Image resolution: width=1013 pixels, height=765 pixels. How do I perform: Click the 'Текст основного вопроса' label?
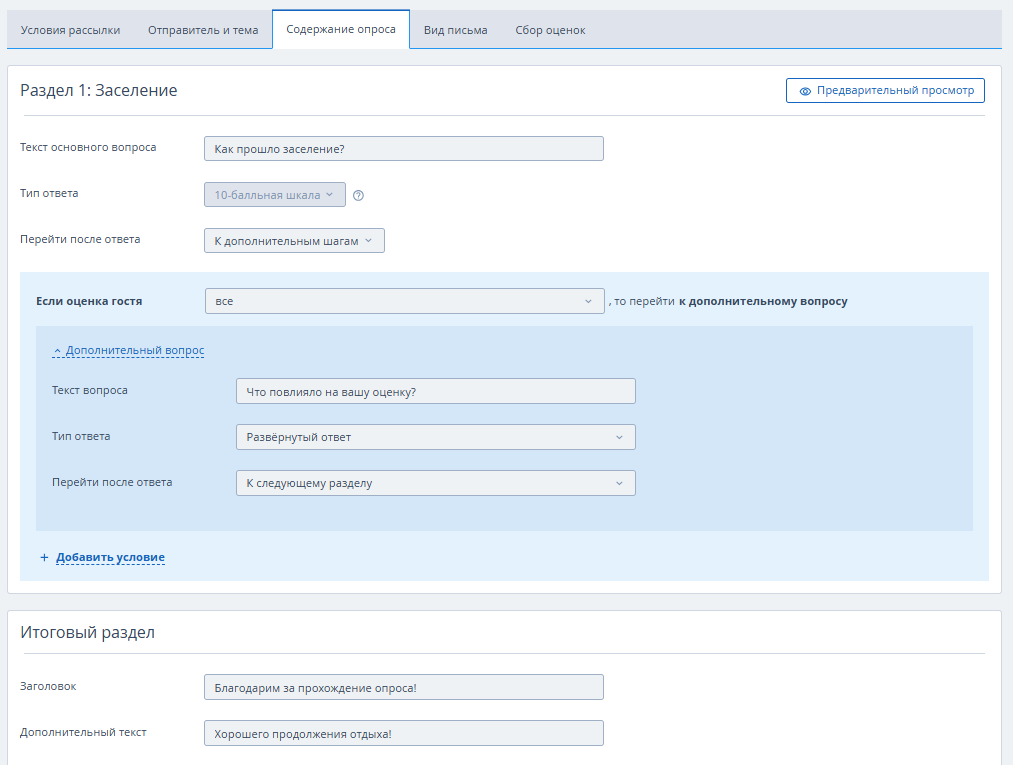(x=88, y=147)
